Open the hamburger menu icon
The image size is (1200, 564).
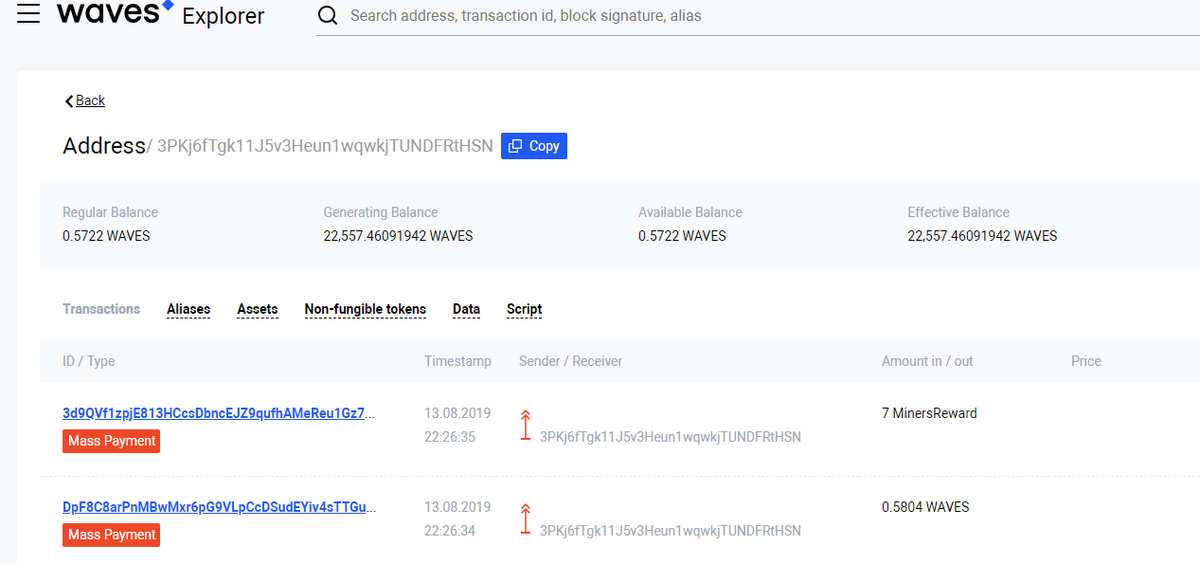(29, 15)
